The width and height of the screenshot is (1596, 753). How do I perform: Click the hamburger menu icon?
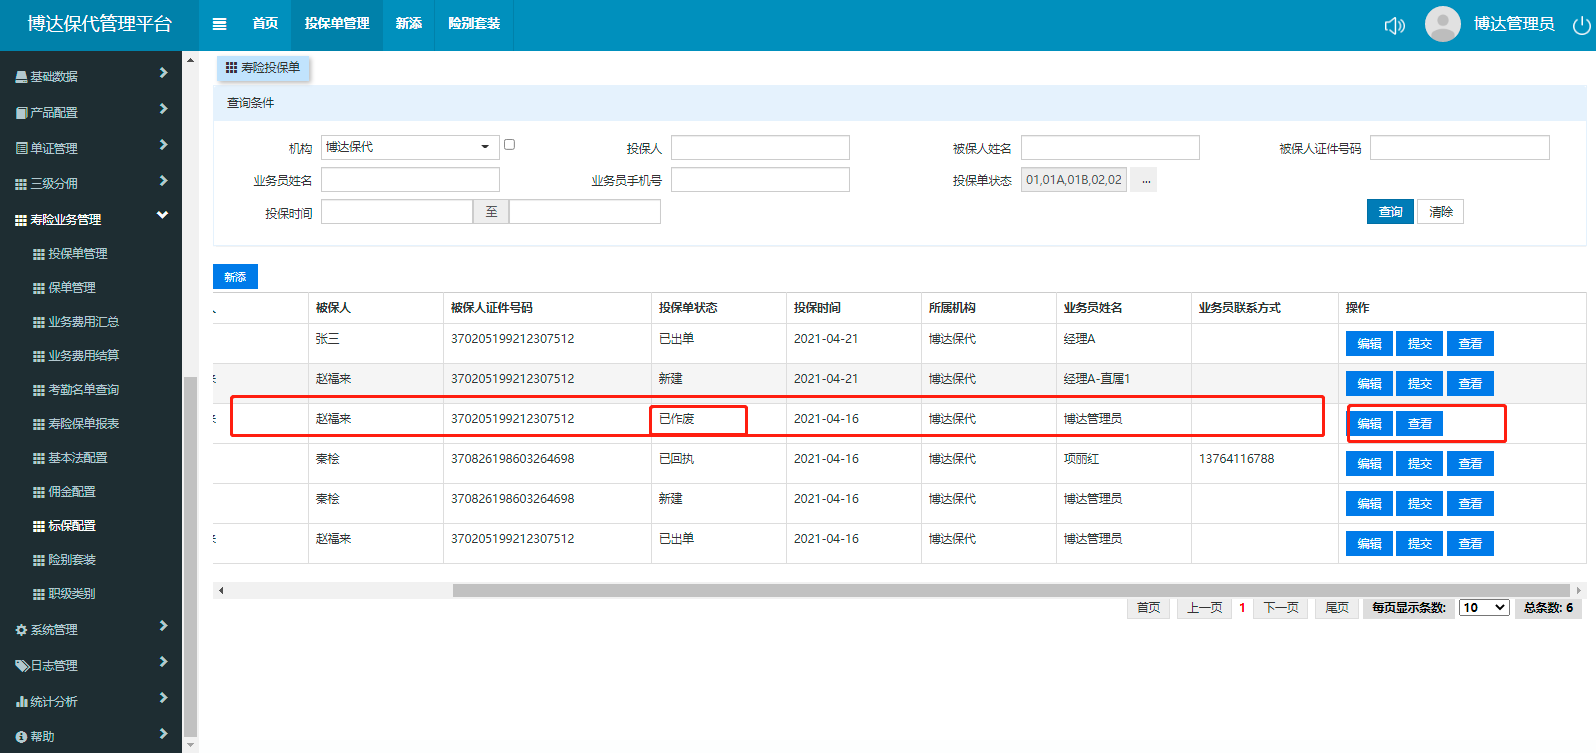click(x=220, y=24)
